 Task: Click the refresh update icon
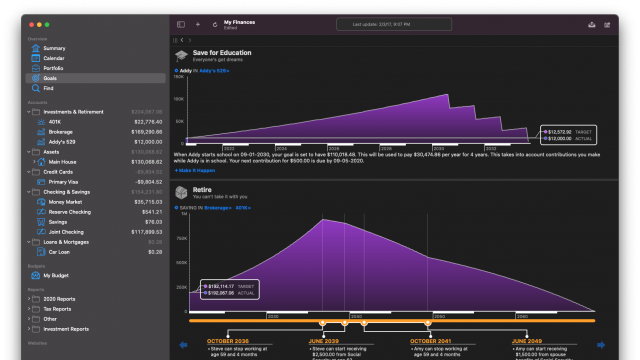tap(215, 24)
